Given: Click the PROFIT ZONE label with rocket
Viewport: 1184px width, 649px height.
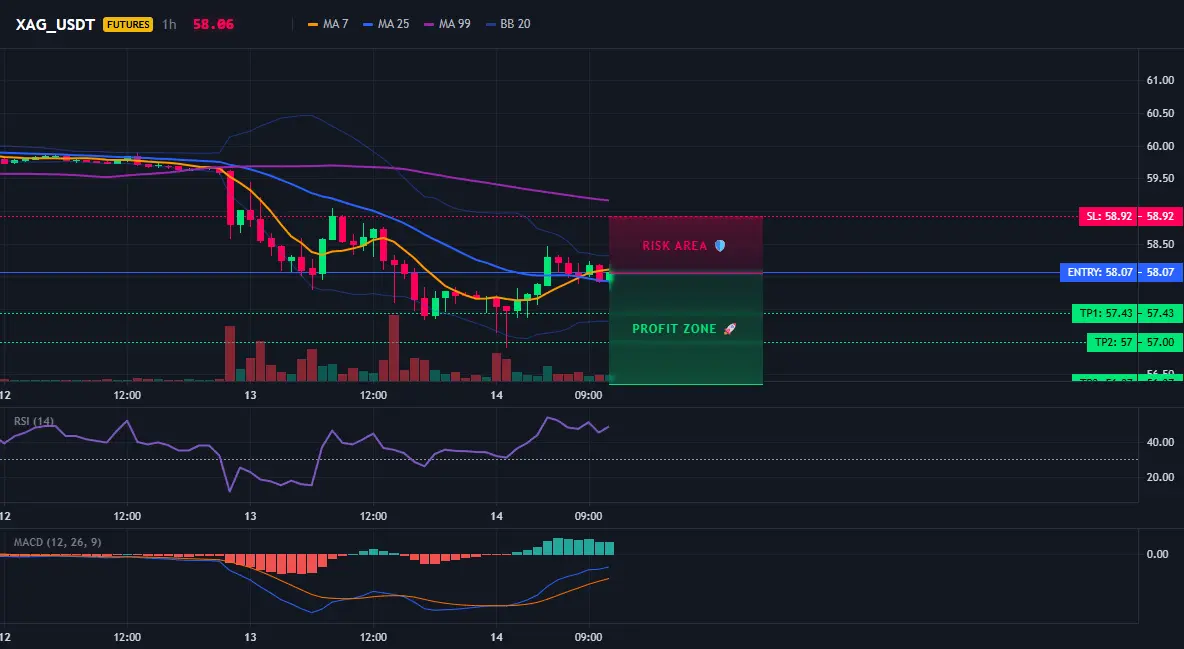Looking at the screenshot, I should tap(683, 329).
